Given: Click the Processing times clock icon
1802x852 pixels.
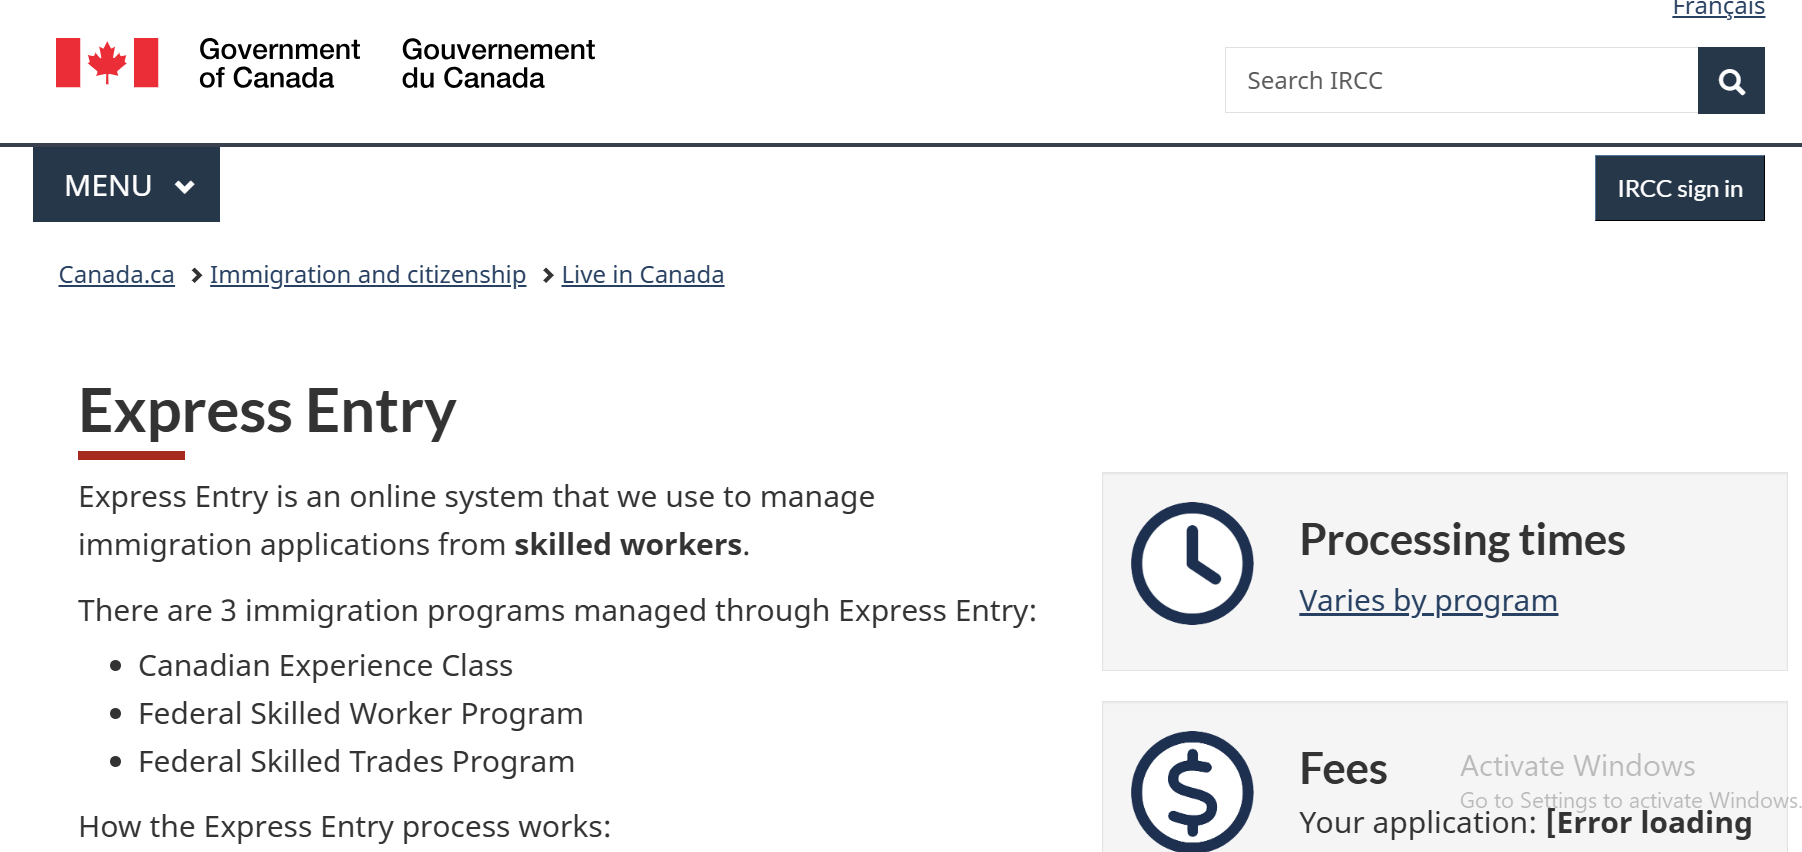Looking at the screenshot, I should click(x=1192, y=564).
